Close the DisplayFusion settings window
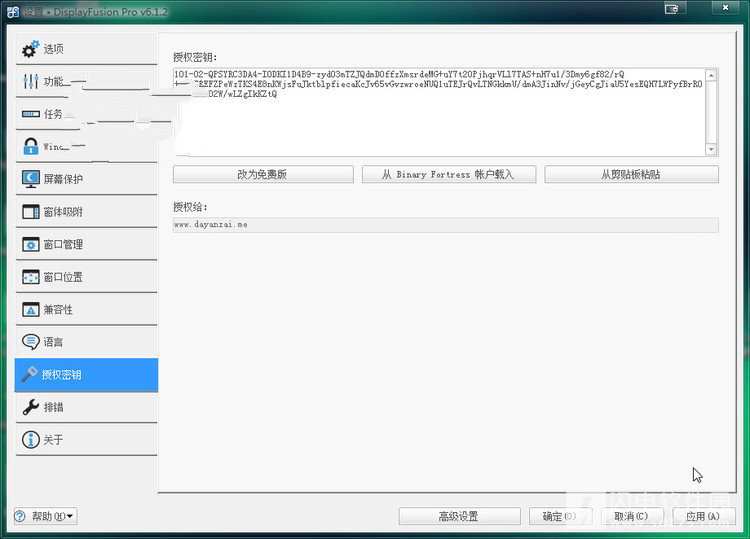The image size is (750, 539). click(x=725, y=8)
